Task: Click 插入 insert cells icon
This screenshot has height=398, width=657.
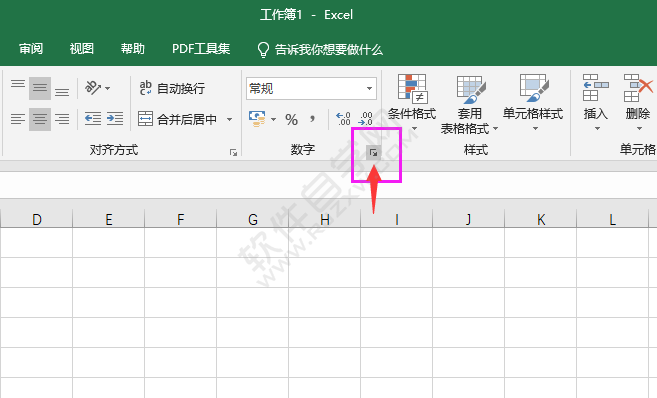Action: 595,88
